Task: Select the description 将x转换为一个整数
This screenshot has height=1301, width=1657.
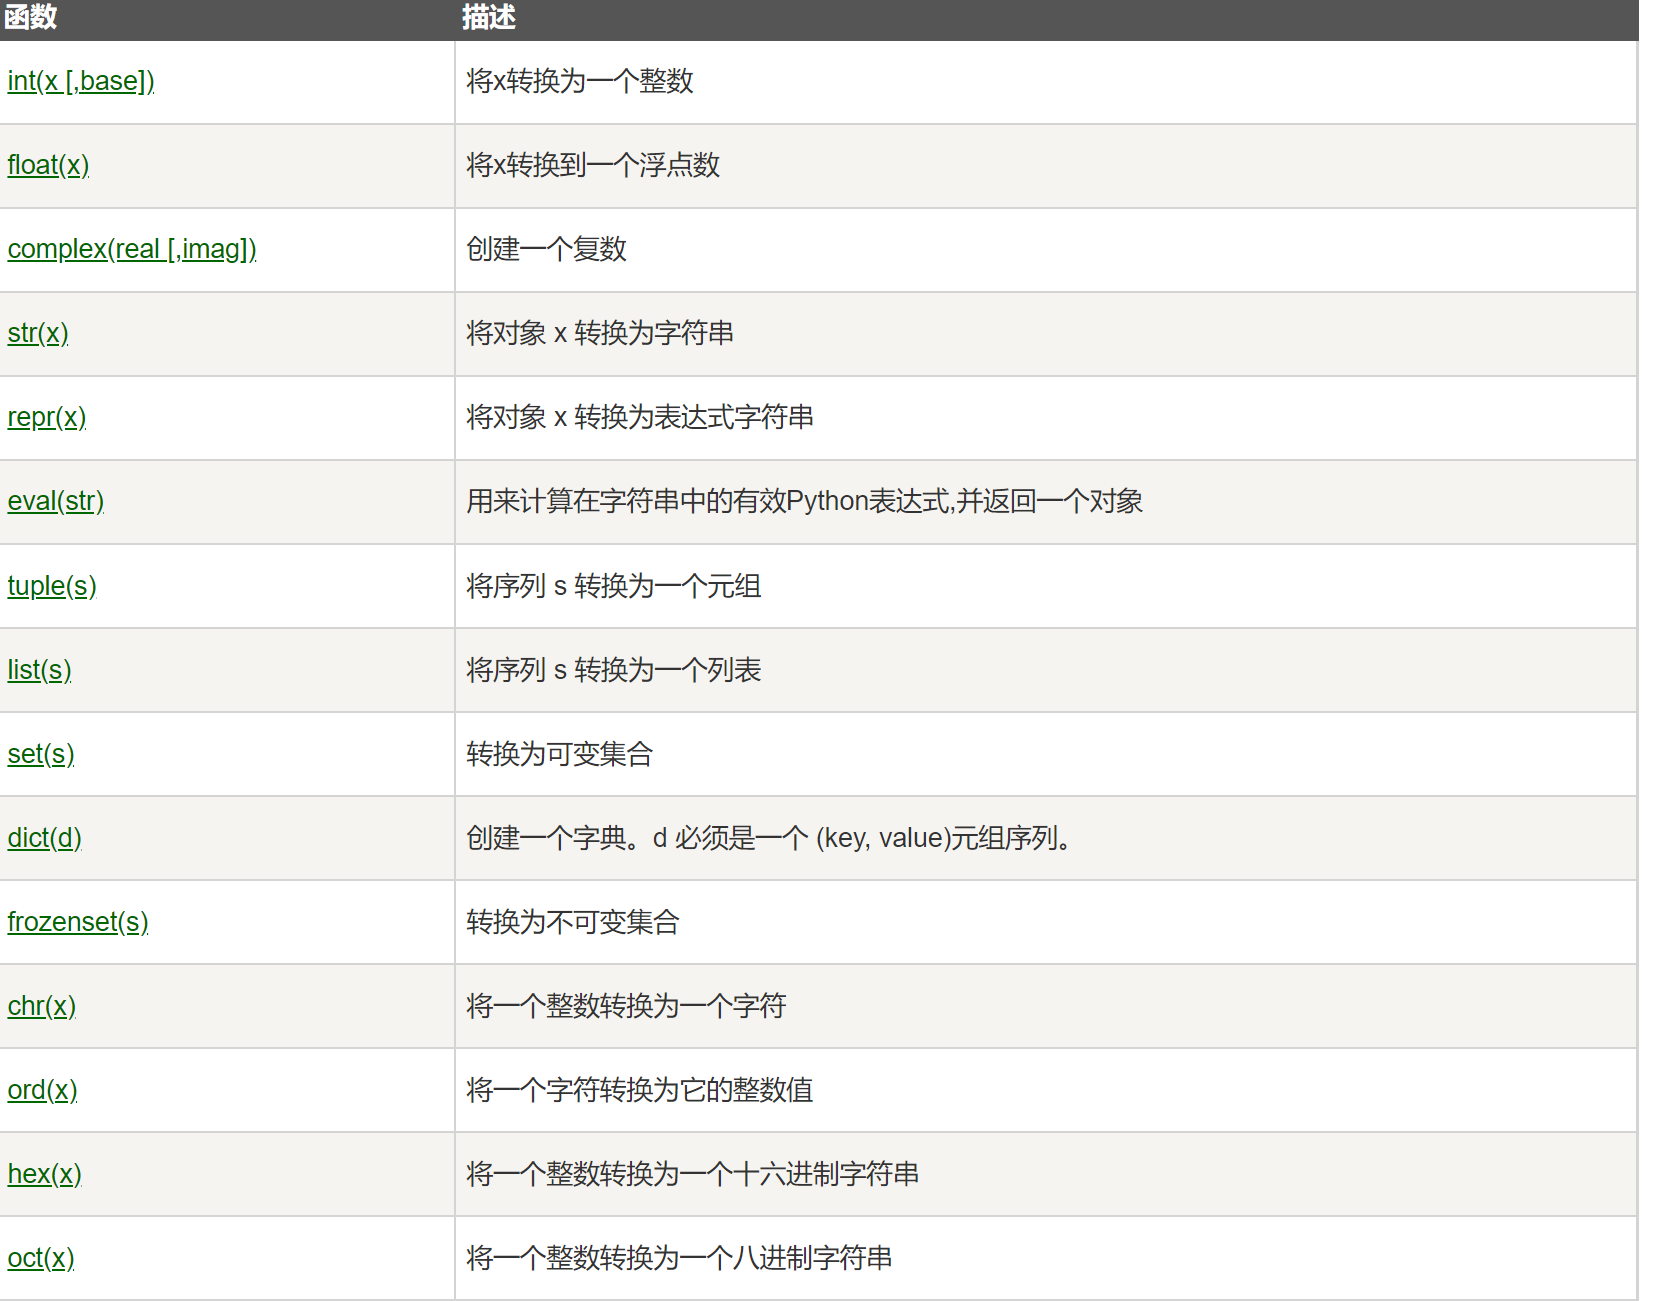Action: (580, 81)
